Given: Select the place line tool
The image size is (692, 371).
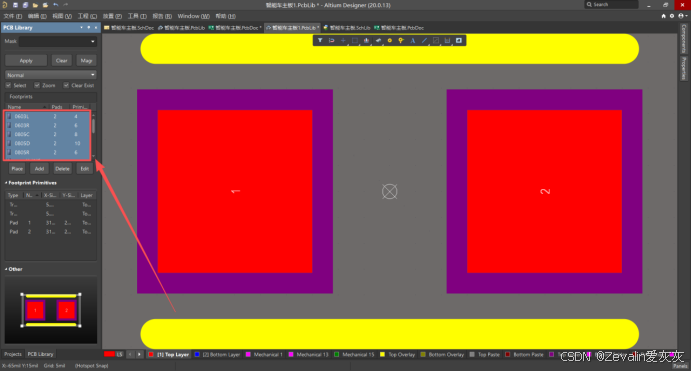Looking at the screenshot, I should pos(424,41).
